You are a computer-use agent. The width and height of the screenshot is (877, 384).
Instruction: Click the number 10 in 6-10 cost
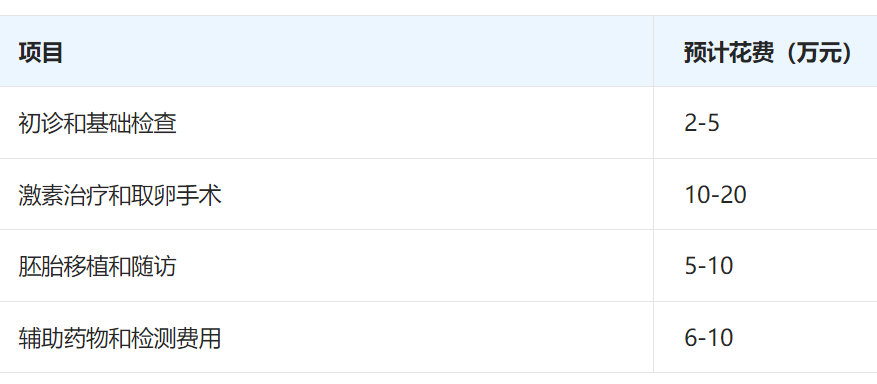(x=720, y=338)
